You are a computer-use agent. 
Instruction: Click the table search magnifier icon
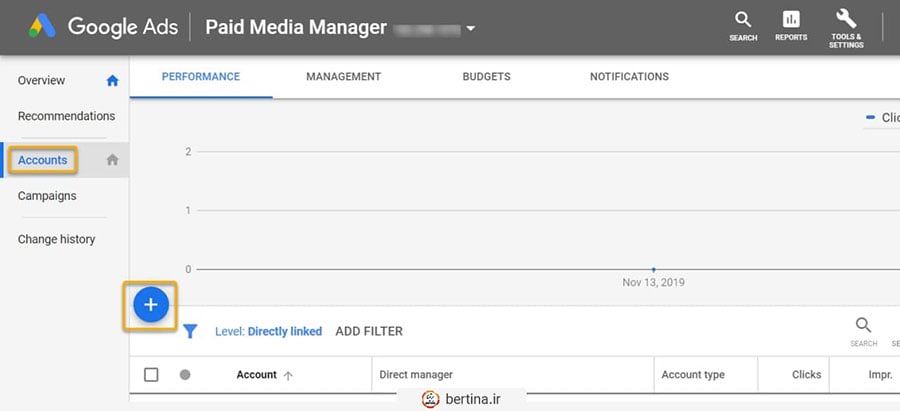click(863, 325)
